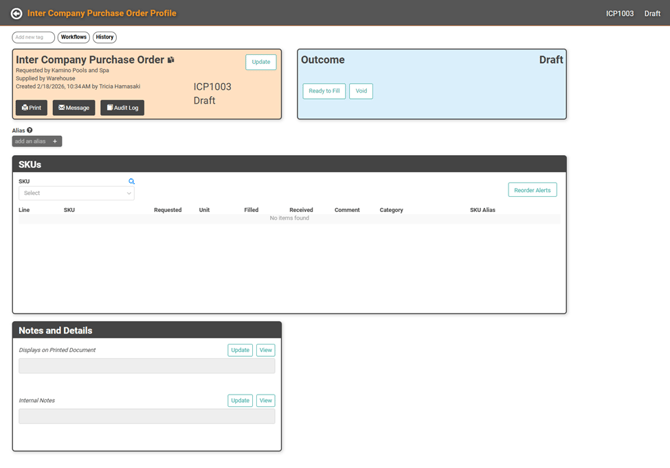This screenshot has width=670, height=468.
Task: Click the SKU search magnifier icon
Action: tap(131, 181)
